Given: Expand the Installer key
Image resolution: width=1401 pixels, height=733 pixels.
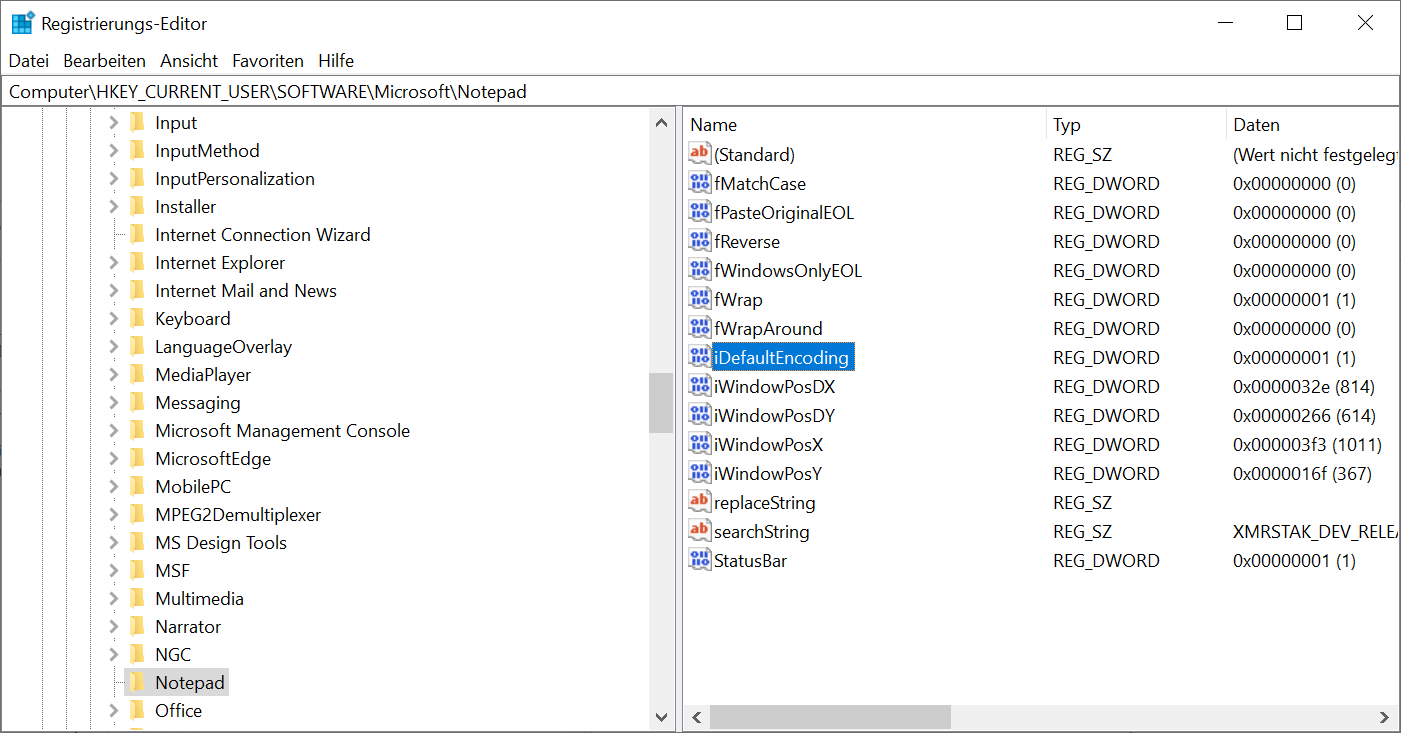Looking at the screenshot, I should (x=114, y=207).
